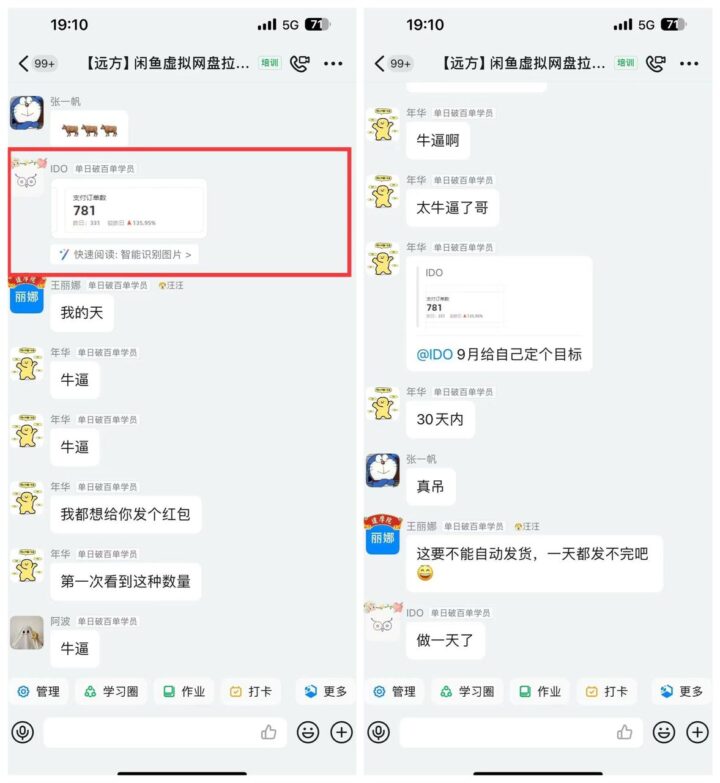
Task: Open three-dot more options in right header
Action: coord(689,63)
